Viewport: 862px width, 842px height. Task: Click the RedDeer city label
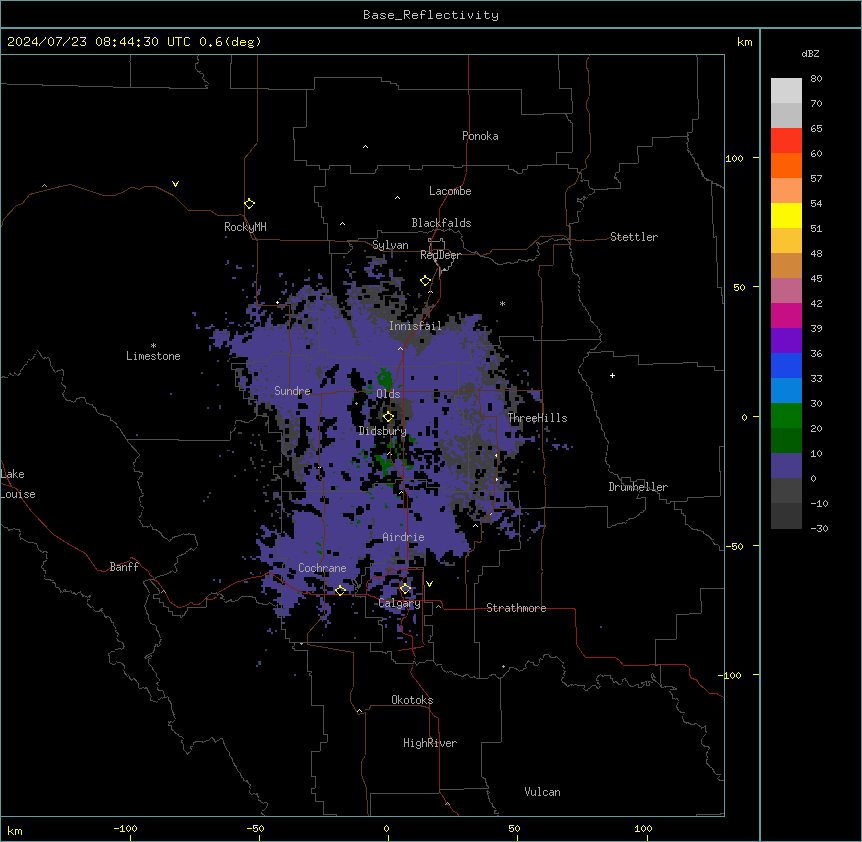(x=440, y=255)
